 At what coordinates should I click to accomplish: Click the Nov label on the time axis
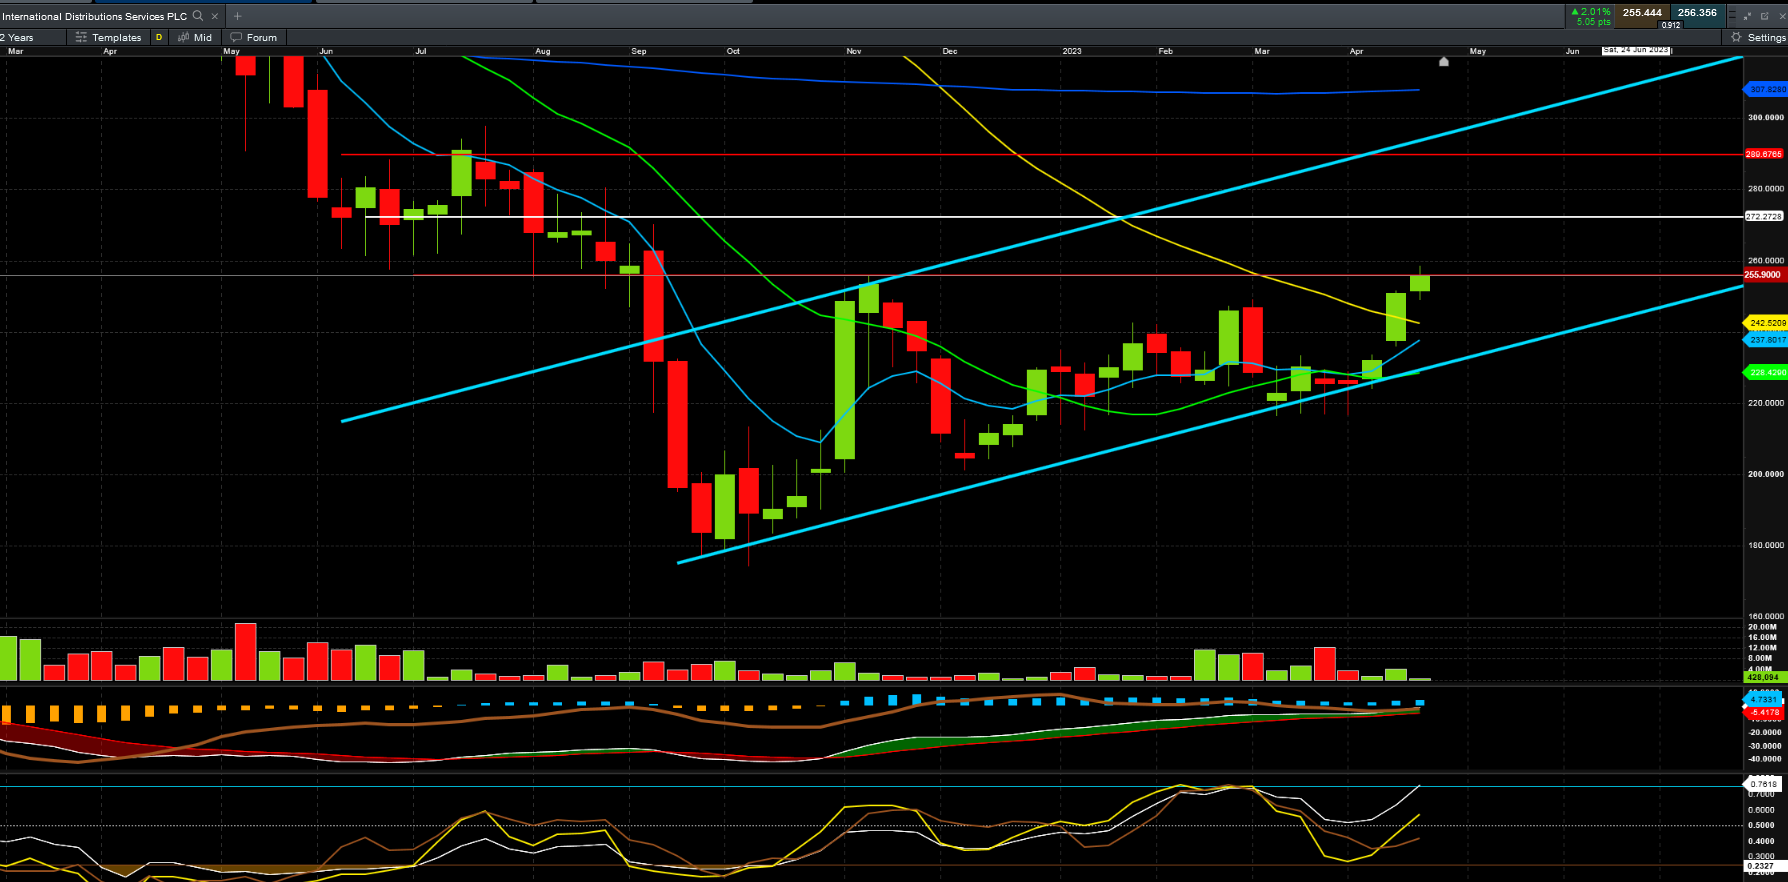[x=854, y=51]
